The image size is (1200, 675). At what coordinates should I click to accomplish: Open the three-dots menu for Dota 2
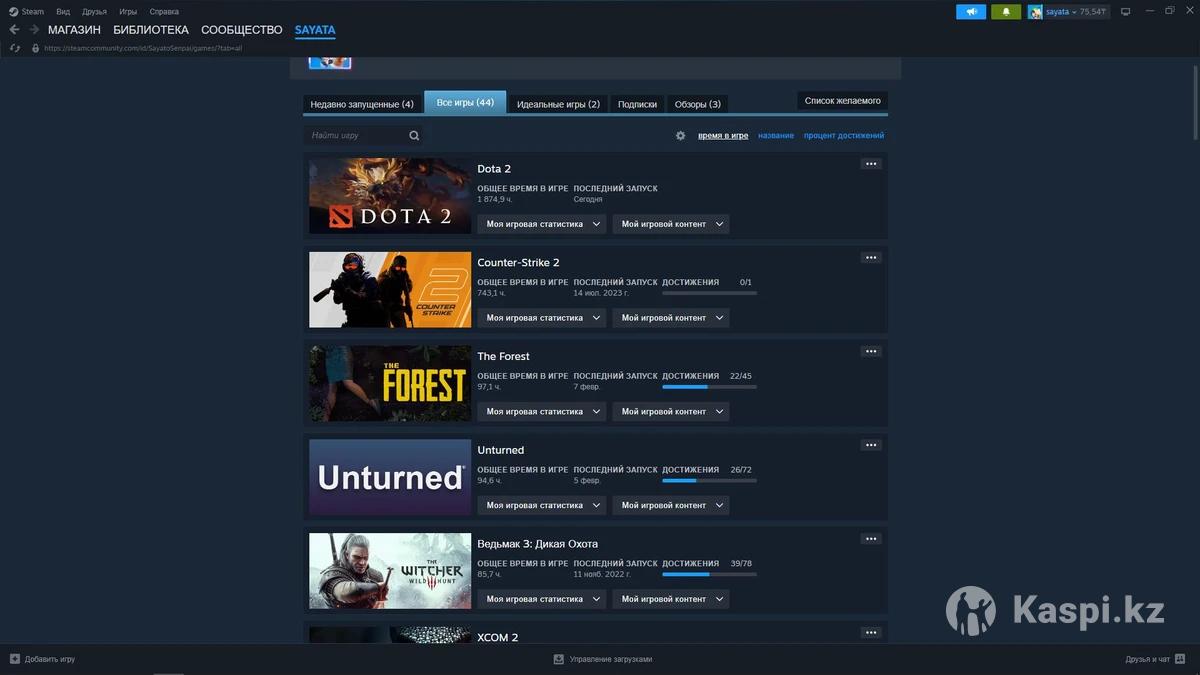coord(871,164)
